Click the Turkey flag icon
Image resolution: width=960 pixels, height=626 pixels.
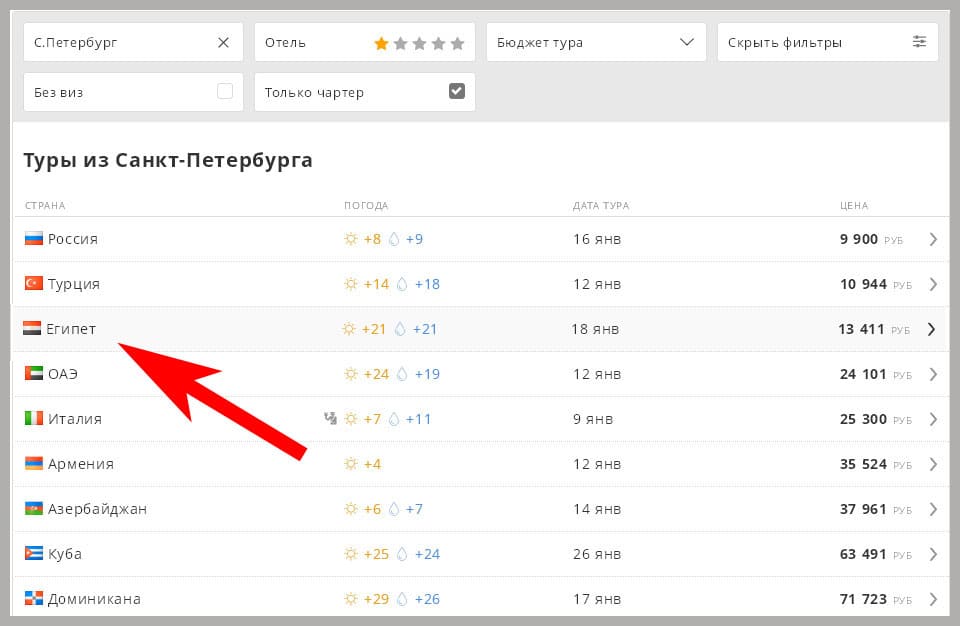(x=34, y=283)
